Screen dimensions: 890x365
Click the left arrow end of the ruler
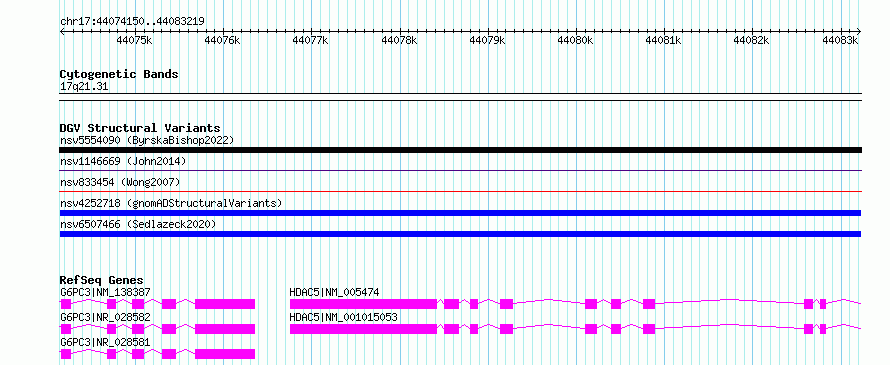point(62,31)
